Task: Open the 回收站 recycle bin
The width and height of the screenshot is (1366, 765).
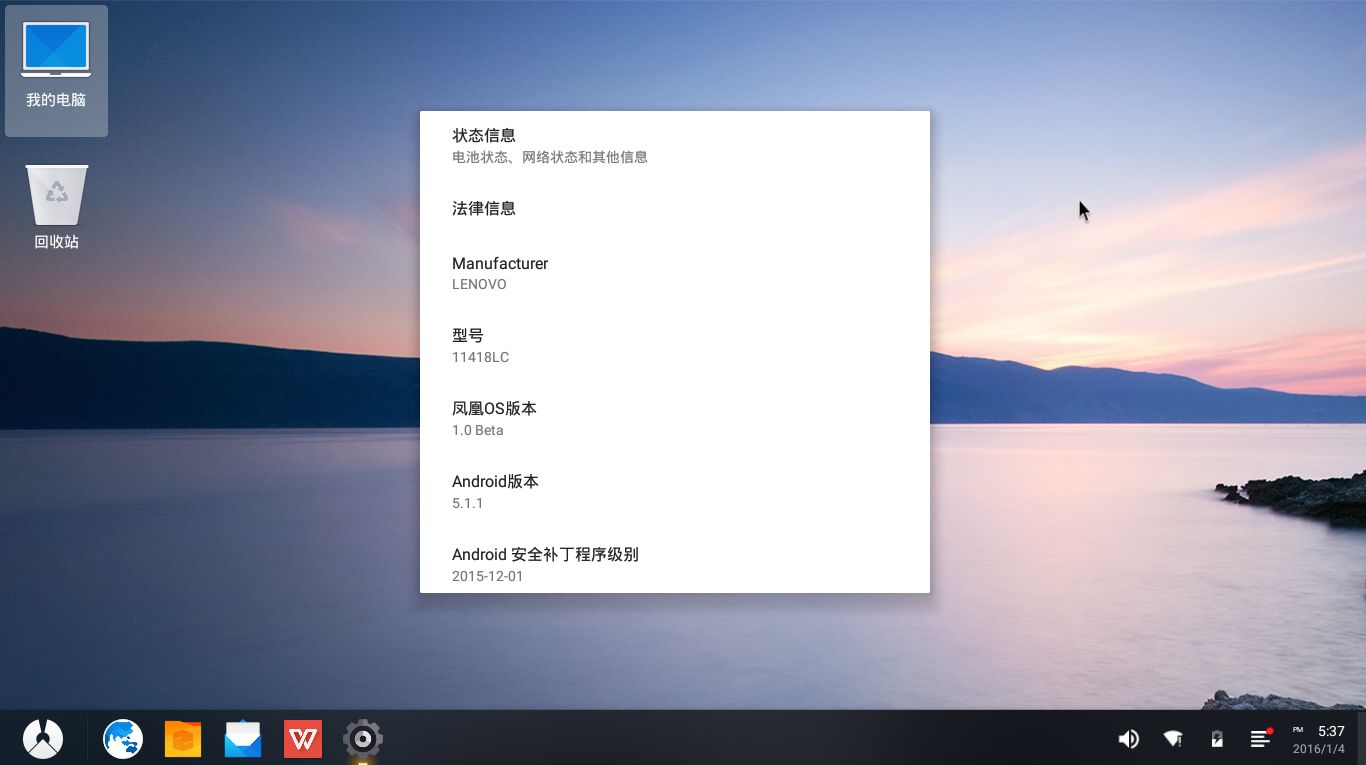Action: pos(56,207)
